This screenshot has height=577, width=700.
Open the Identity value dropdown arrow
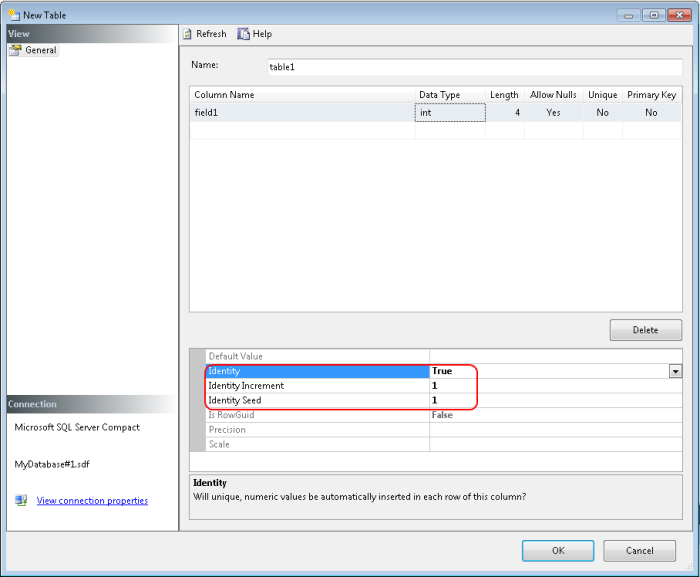675,371
